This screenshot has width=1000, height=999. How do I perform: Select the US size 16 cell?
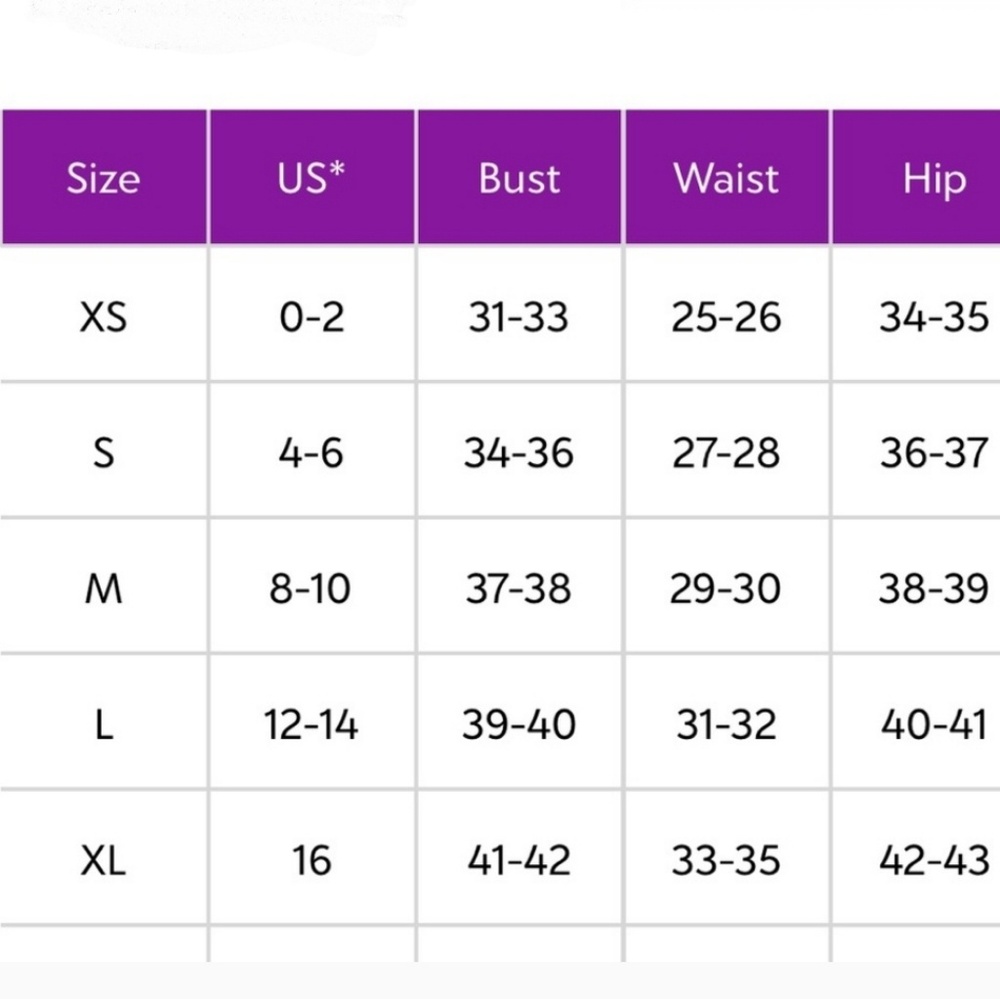click(x=312, y=860)
